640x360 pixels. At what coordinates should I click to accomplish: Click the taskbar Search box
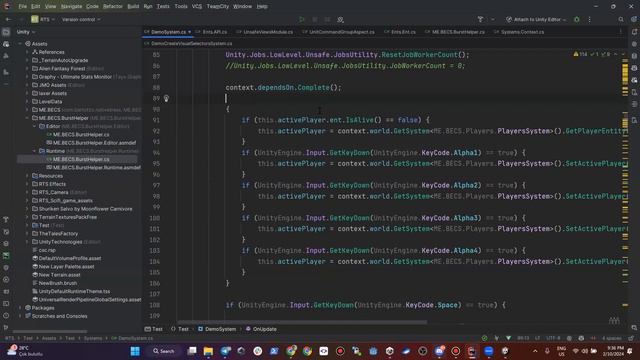(x=164, y=351)
